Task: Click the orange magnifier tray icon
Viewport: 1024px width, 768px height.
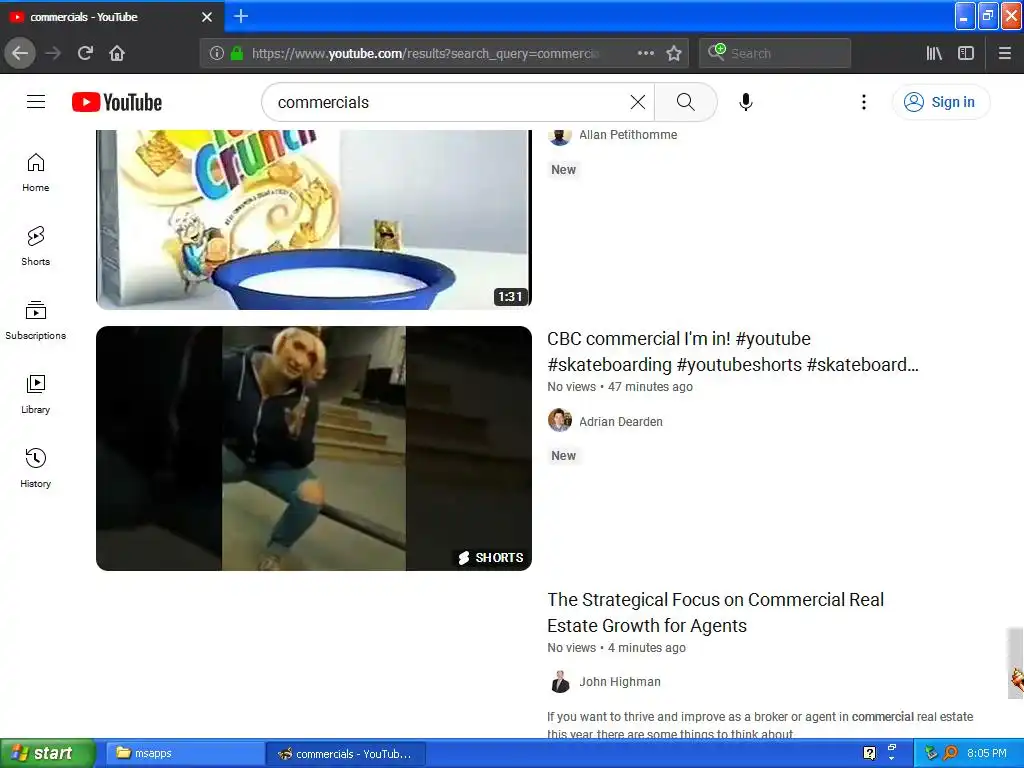Action: tap(951, 753)
